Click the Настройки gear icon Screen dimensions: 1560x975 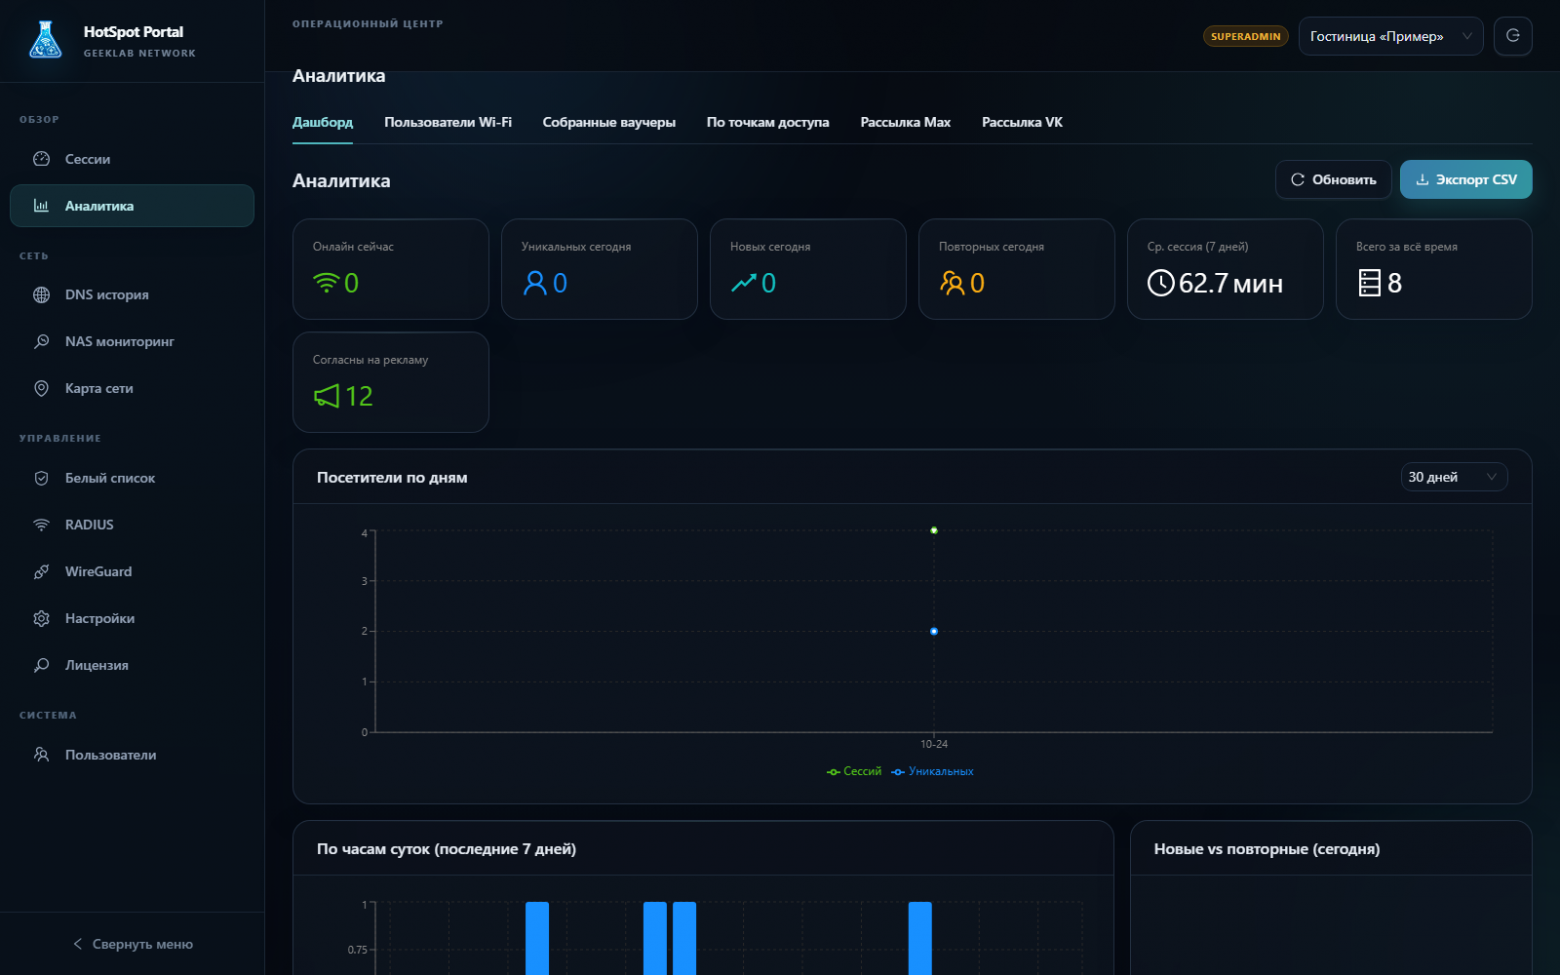click(x=41, y=618)
